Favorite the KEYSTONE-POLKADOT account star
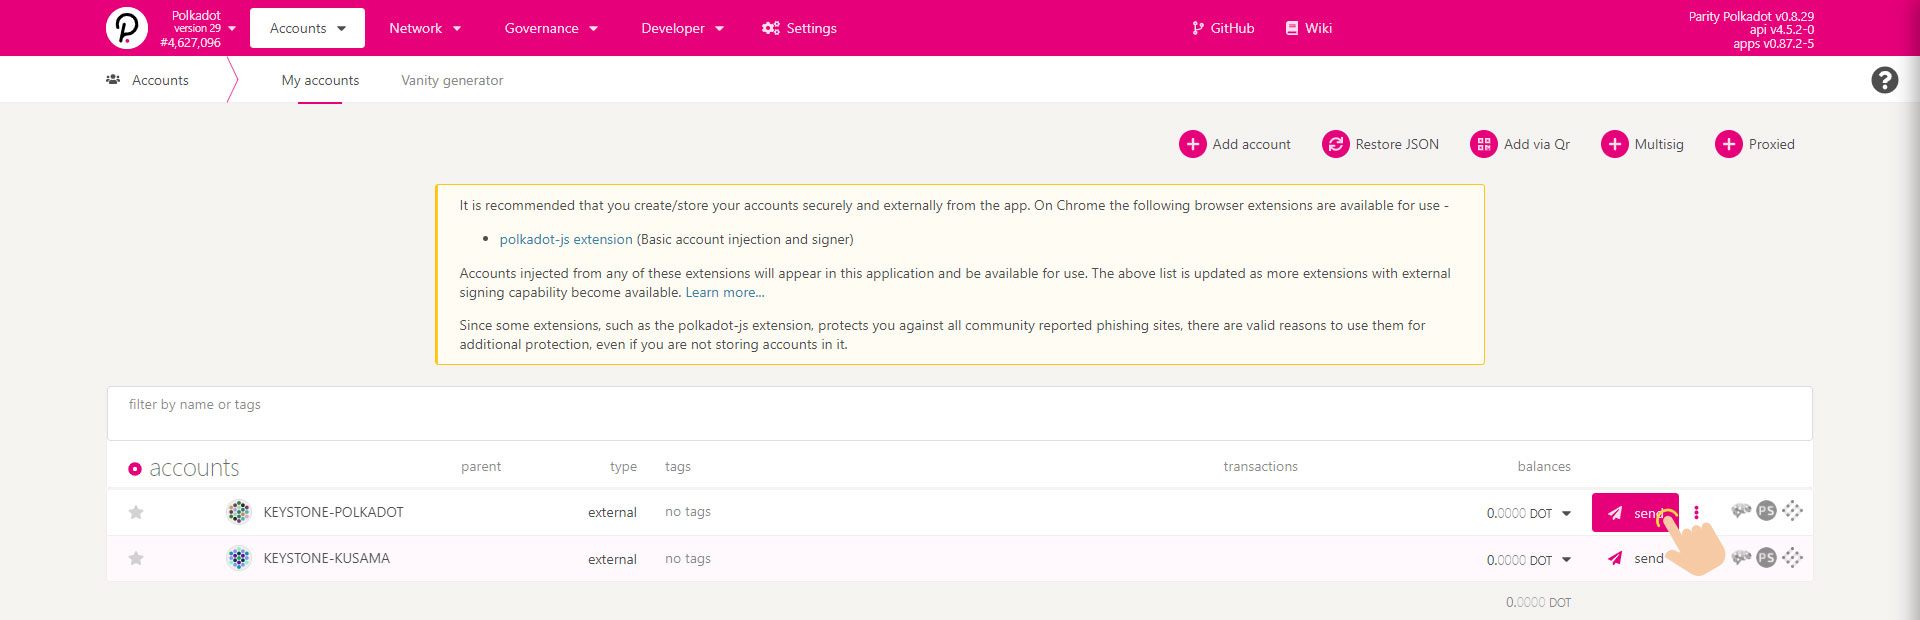 [136, 512]
